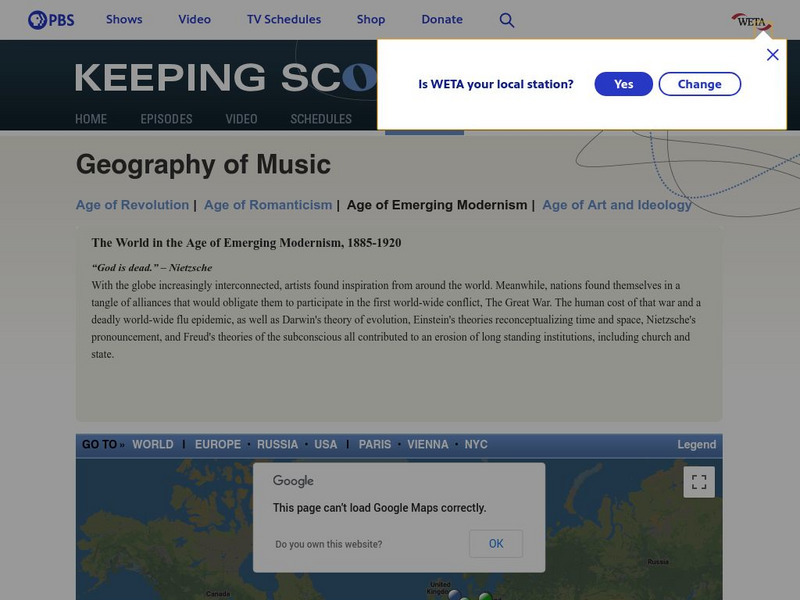Image resolution: width=800 pixels, height=600 pixels.
Task: Follow the "Do you own this website?" link
Action: point(328,545)
